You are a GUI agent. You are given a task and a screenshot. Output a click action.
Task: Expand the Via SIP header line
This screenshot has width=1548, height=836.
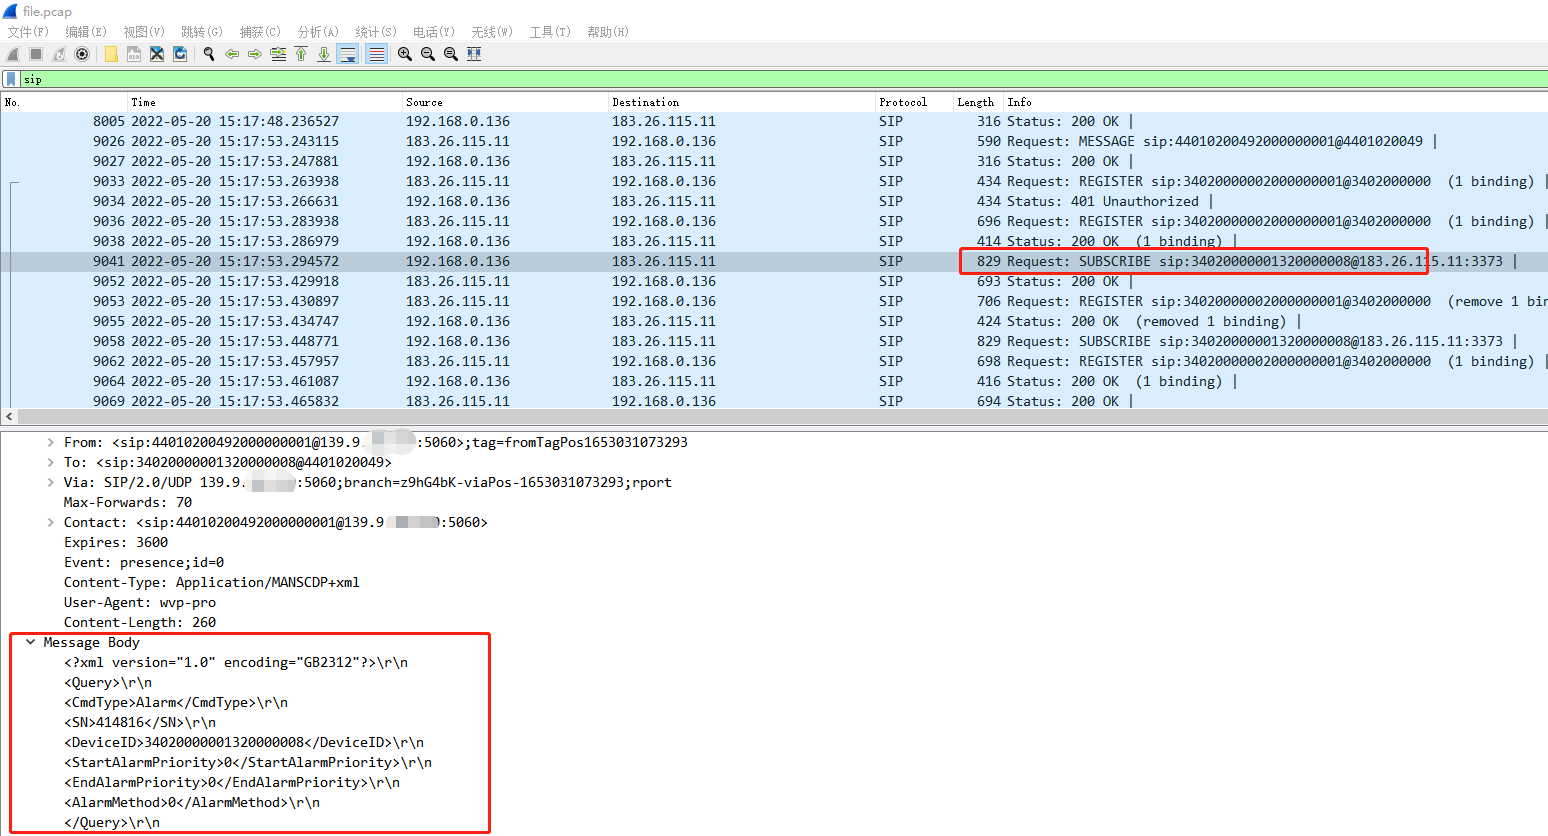point(49,481)
